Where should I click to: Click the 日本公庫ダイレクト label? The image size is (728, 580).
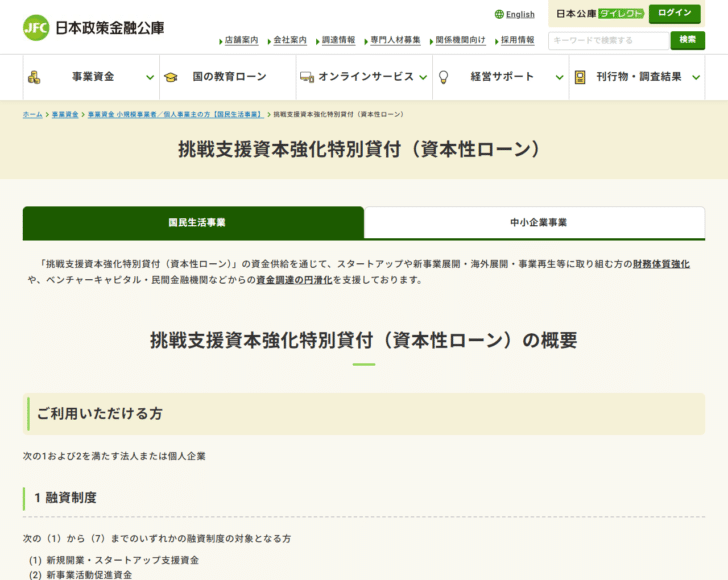click(x=599, y=14)
